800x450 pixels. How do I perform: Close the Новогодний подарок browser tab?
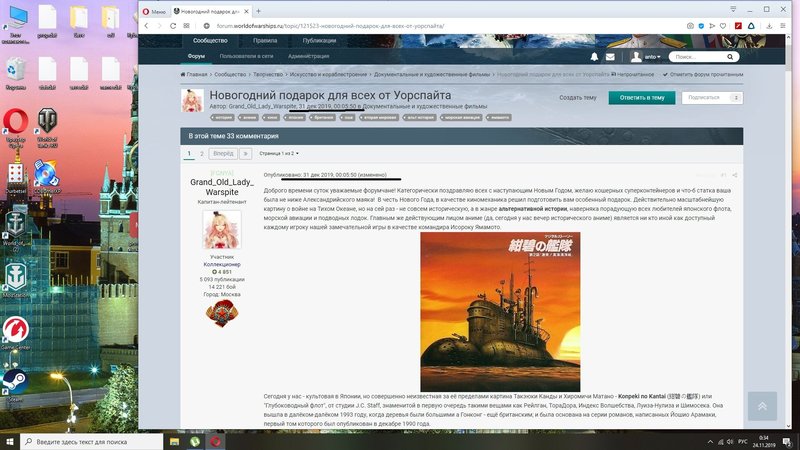click(x=246, y=11)
